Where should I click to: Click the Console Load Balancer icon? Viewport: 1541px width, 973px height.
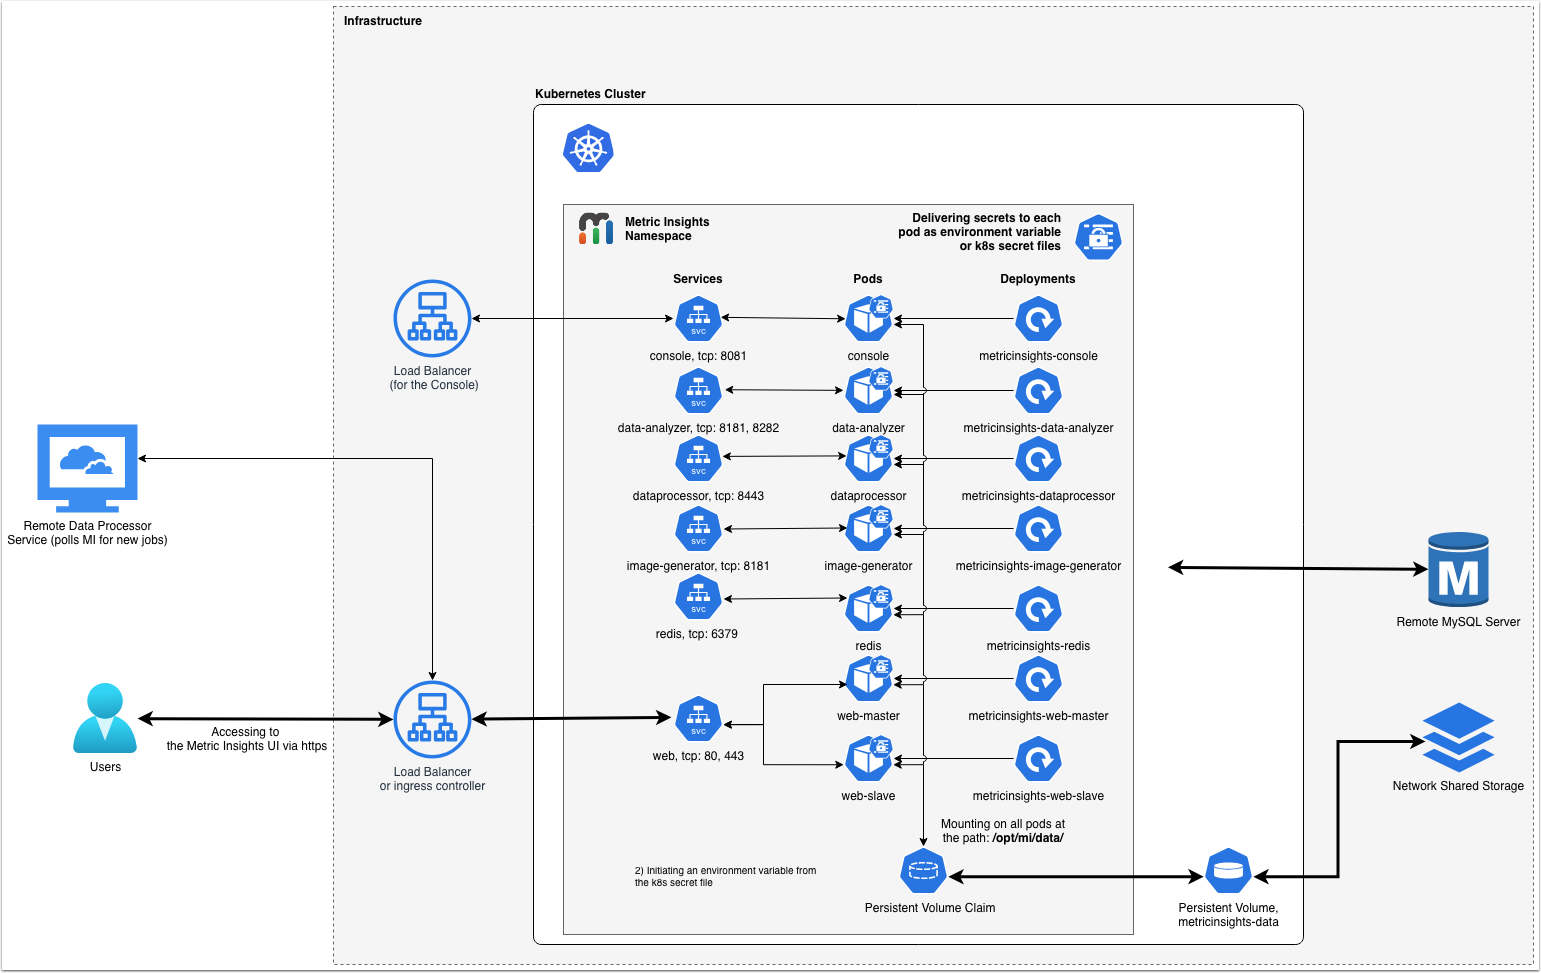tap(432, 318)
